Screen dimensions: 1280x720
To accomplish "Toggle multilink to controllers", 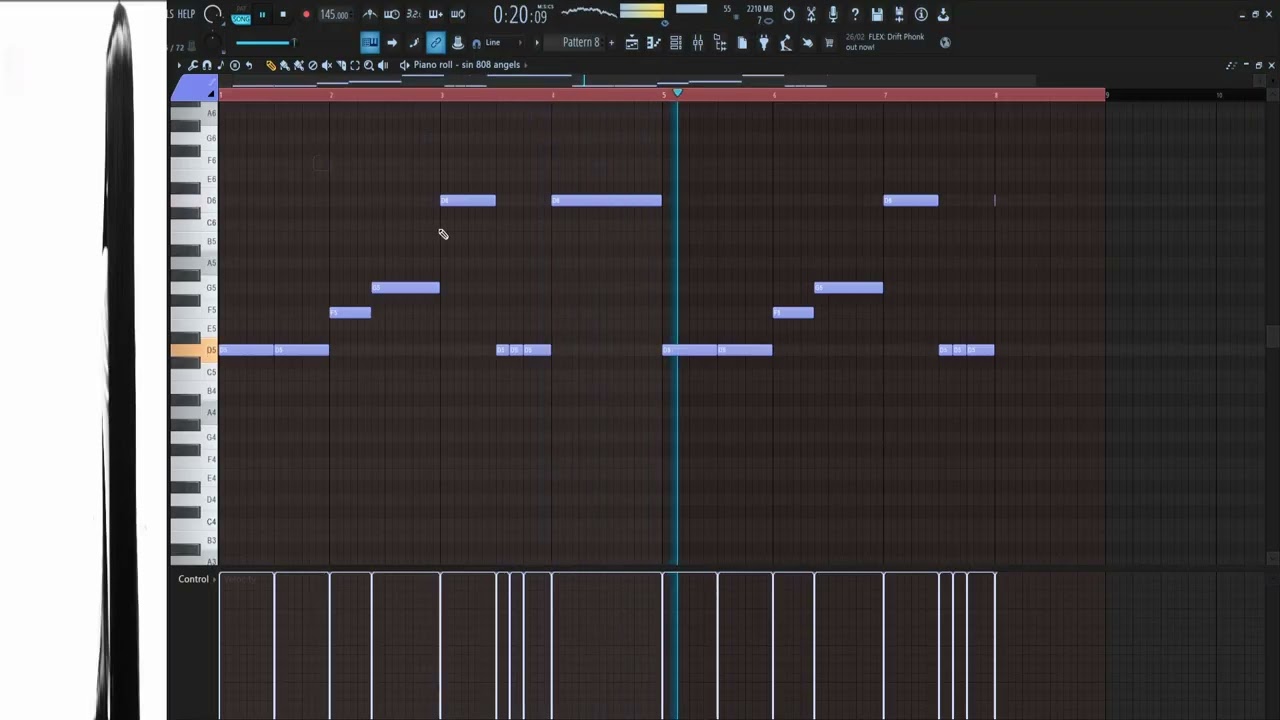I will (x=436, y=42).
